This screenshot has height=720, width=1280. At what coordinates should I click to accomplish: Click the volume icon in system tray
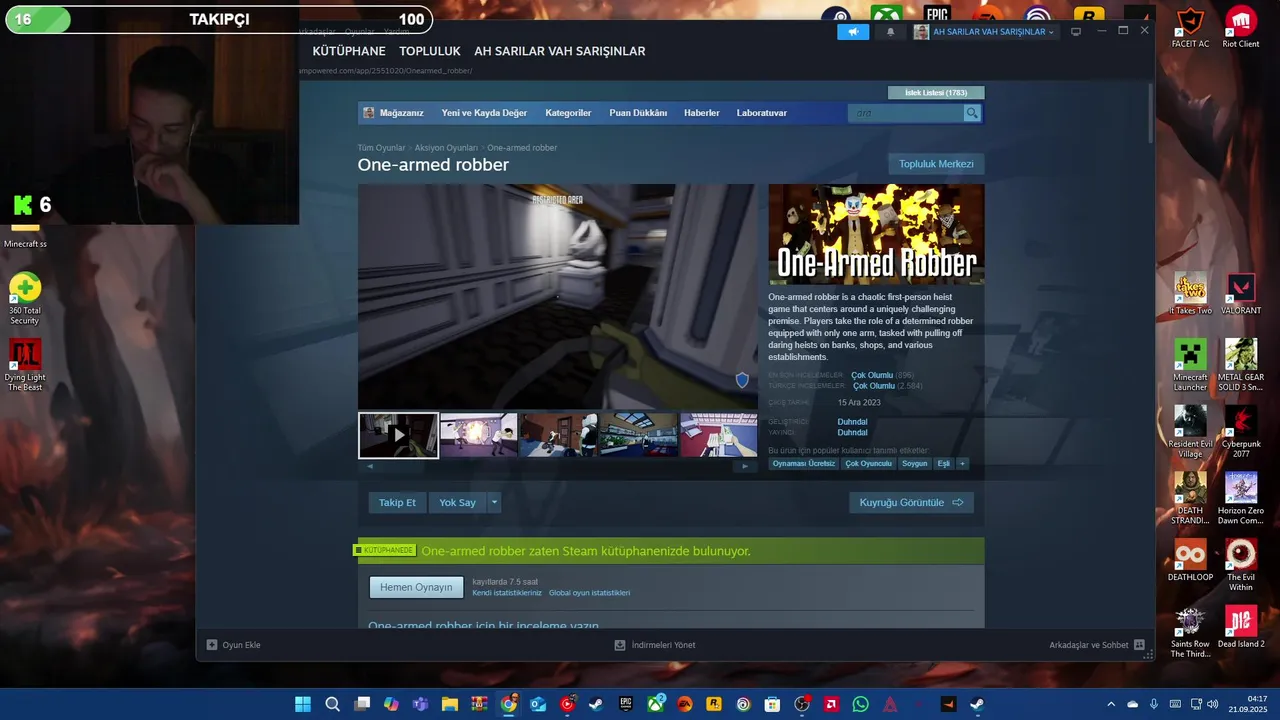click(1213, 704)
